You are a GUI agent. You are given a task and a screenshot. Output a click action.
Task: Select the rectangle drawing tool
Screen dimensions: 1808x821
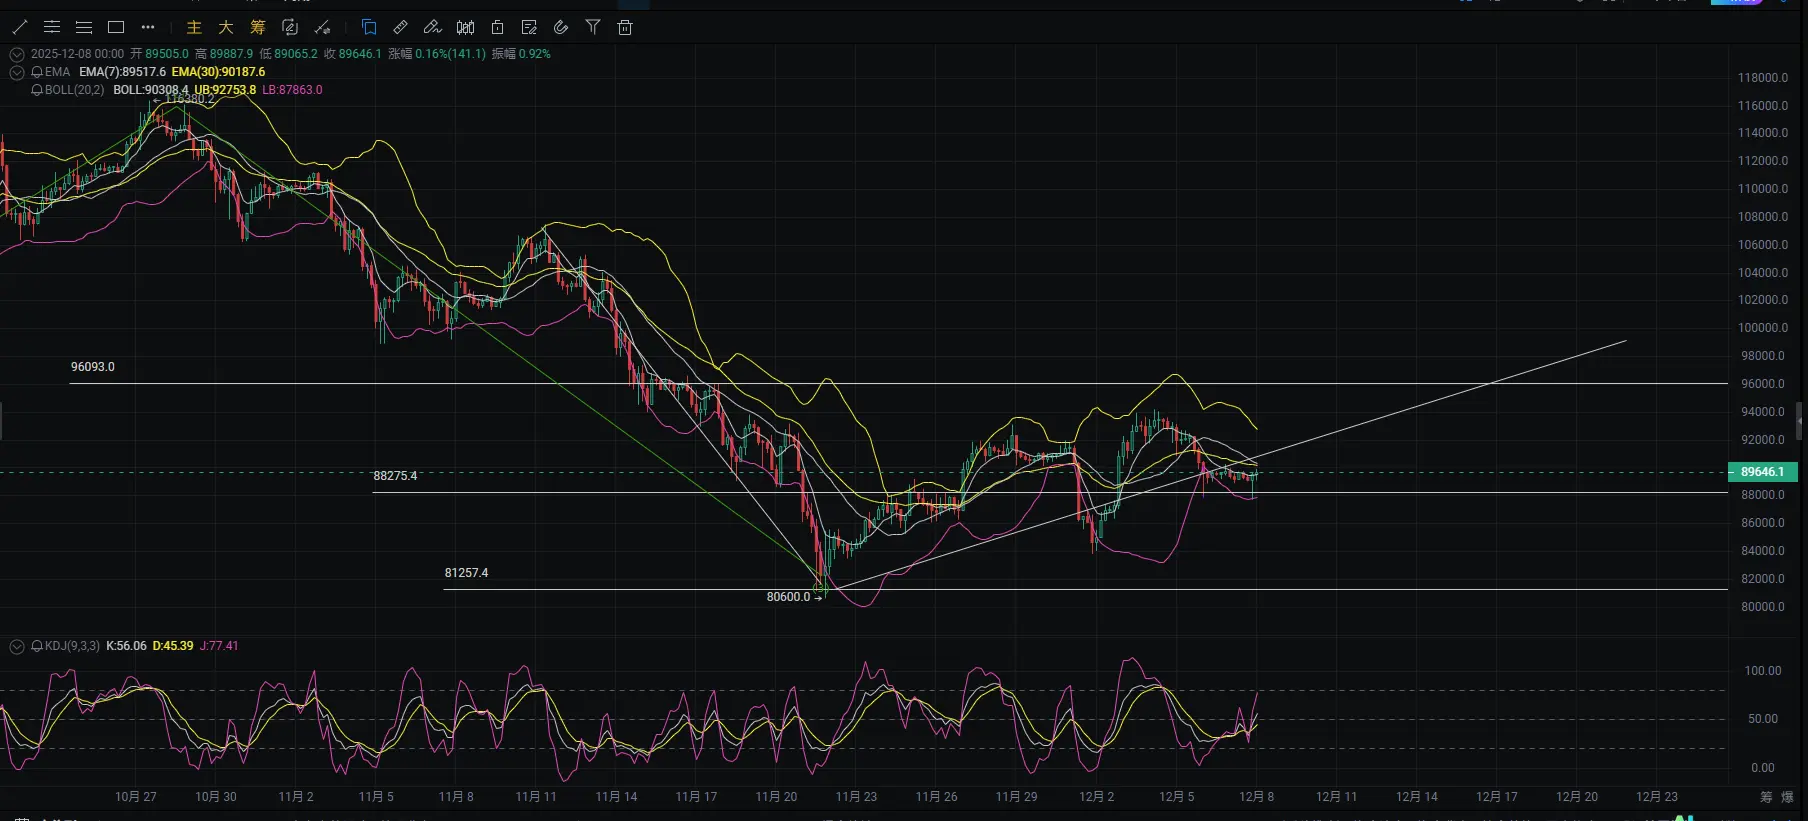[116, 27]
